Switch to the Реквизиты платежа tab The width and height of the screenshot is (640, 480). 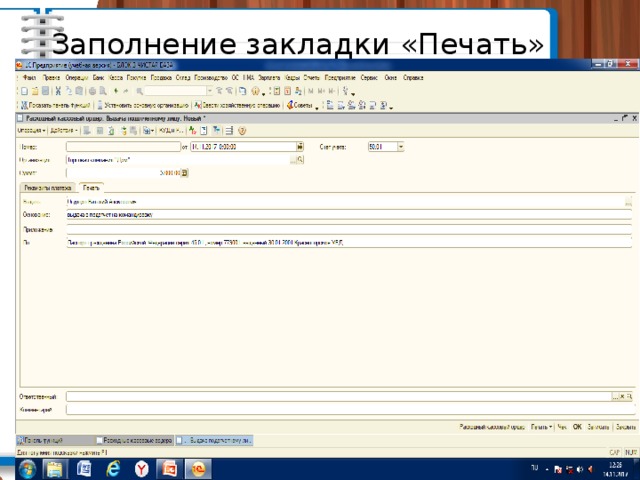pos(47,188)
